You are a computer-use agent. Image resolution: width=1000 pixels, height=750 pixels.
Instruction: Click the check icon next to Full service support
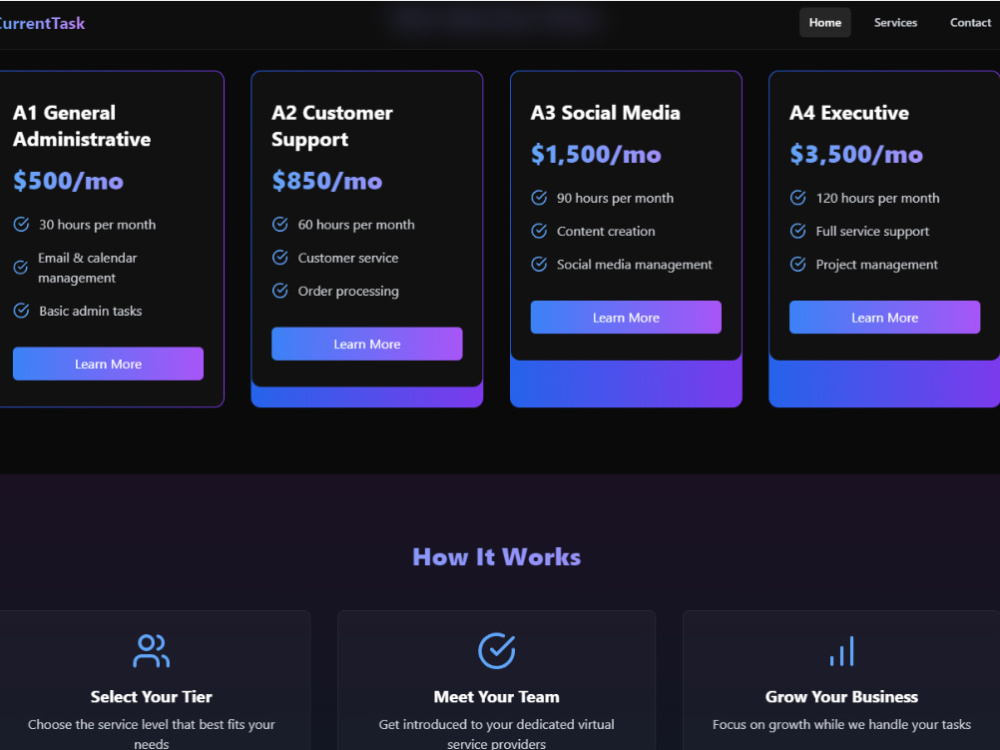coord(798,231)
